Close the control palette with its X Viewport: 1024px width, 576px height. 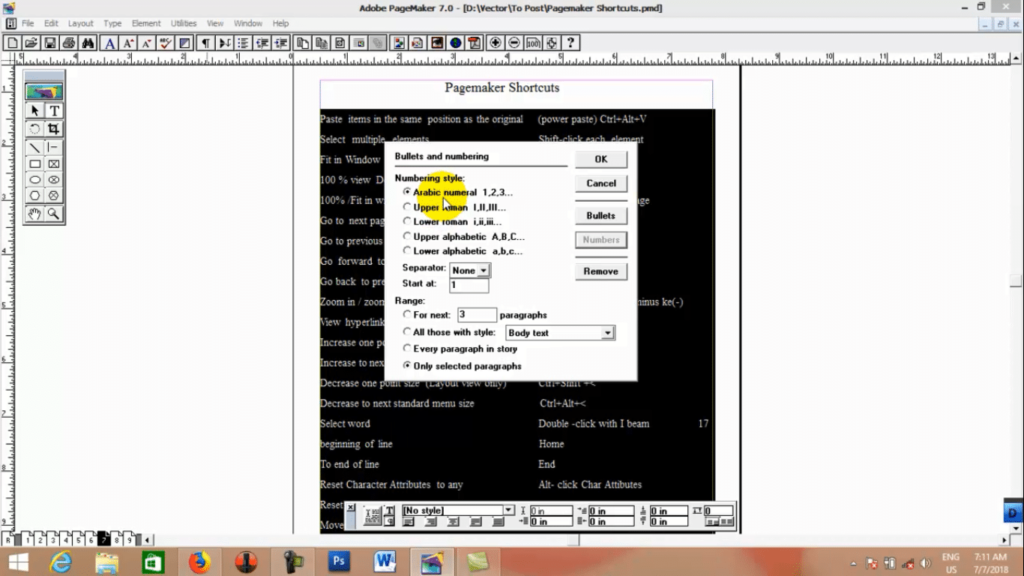click(351, 507)
